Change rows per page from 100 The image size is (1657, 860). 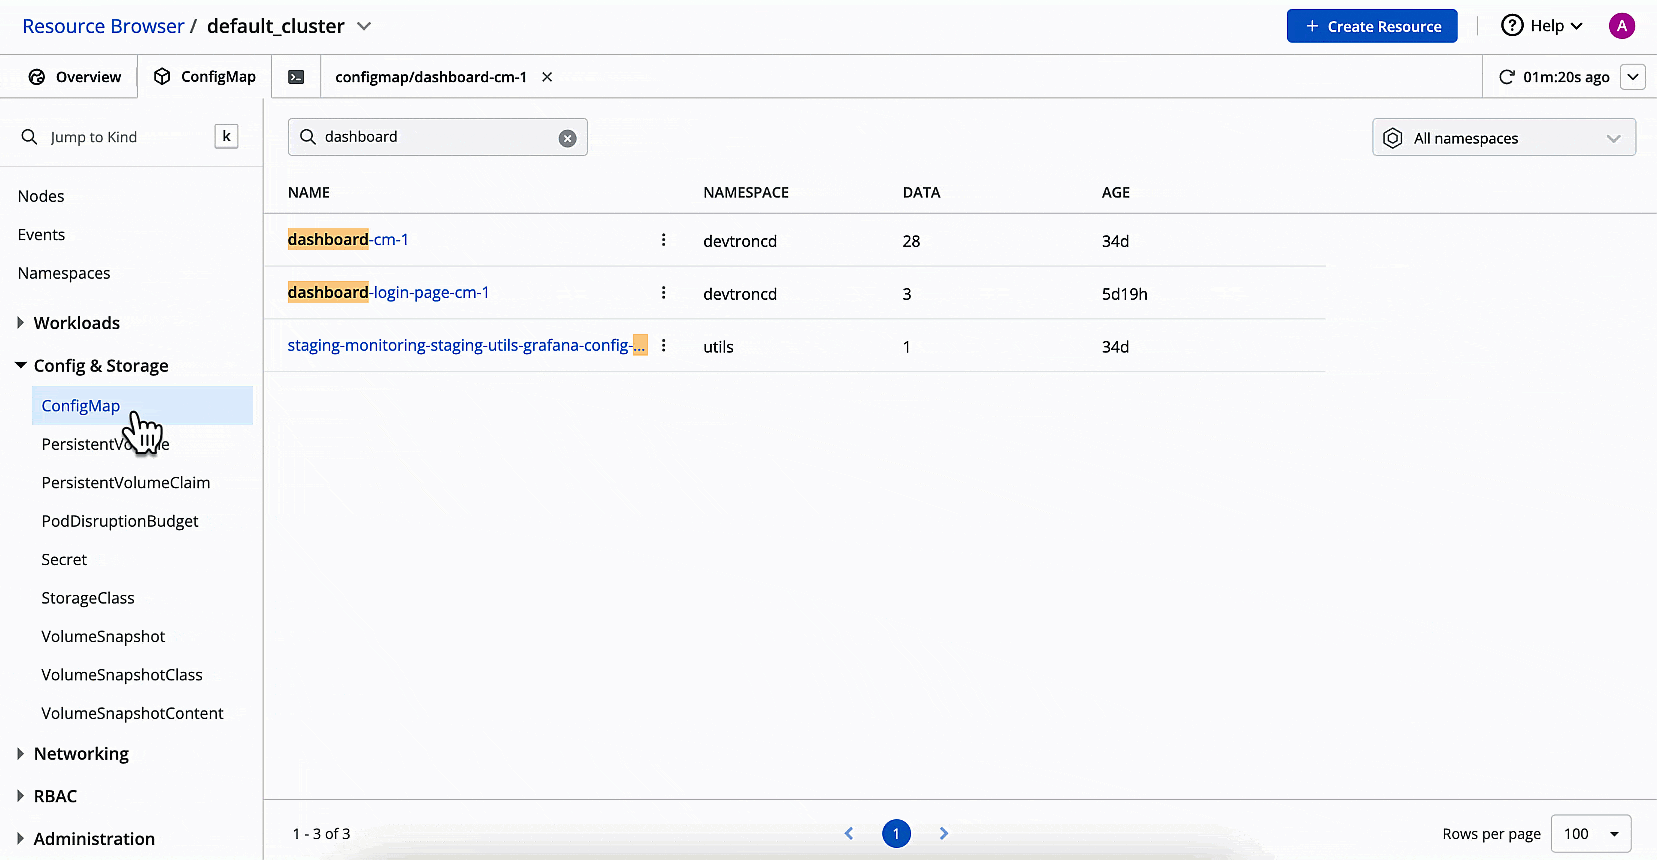tap(1590, 834)
